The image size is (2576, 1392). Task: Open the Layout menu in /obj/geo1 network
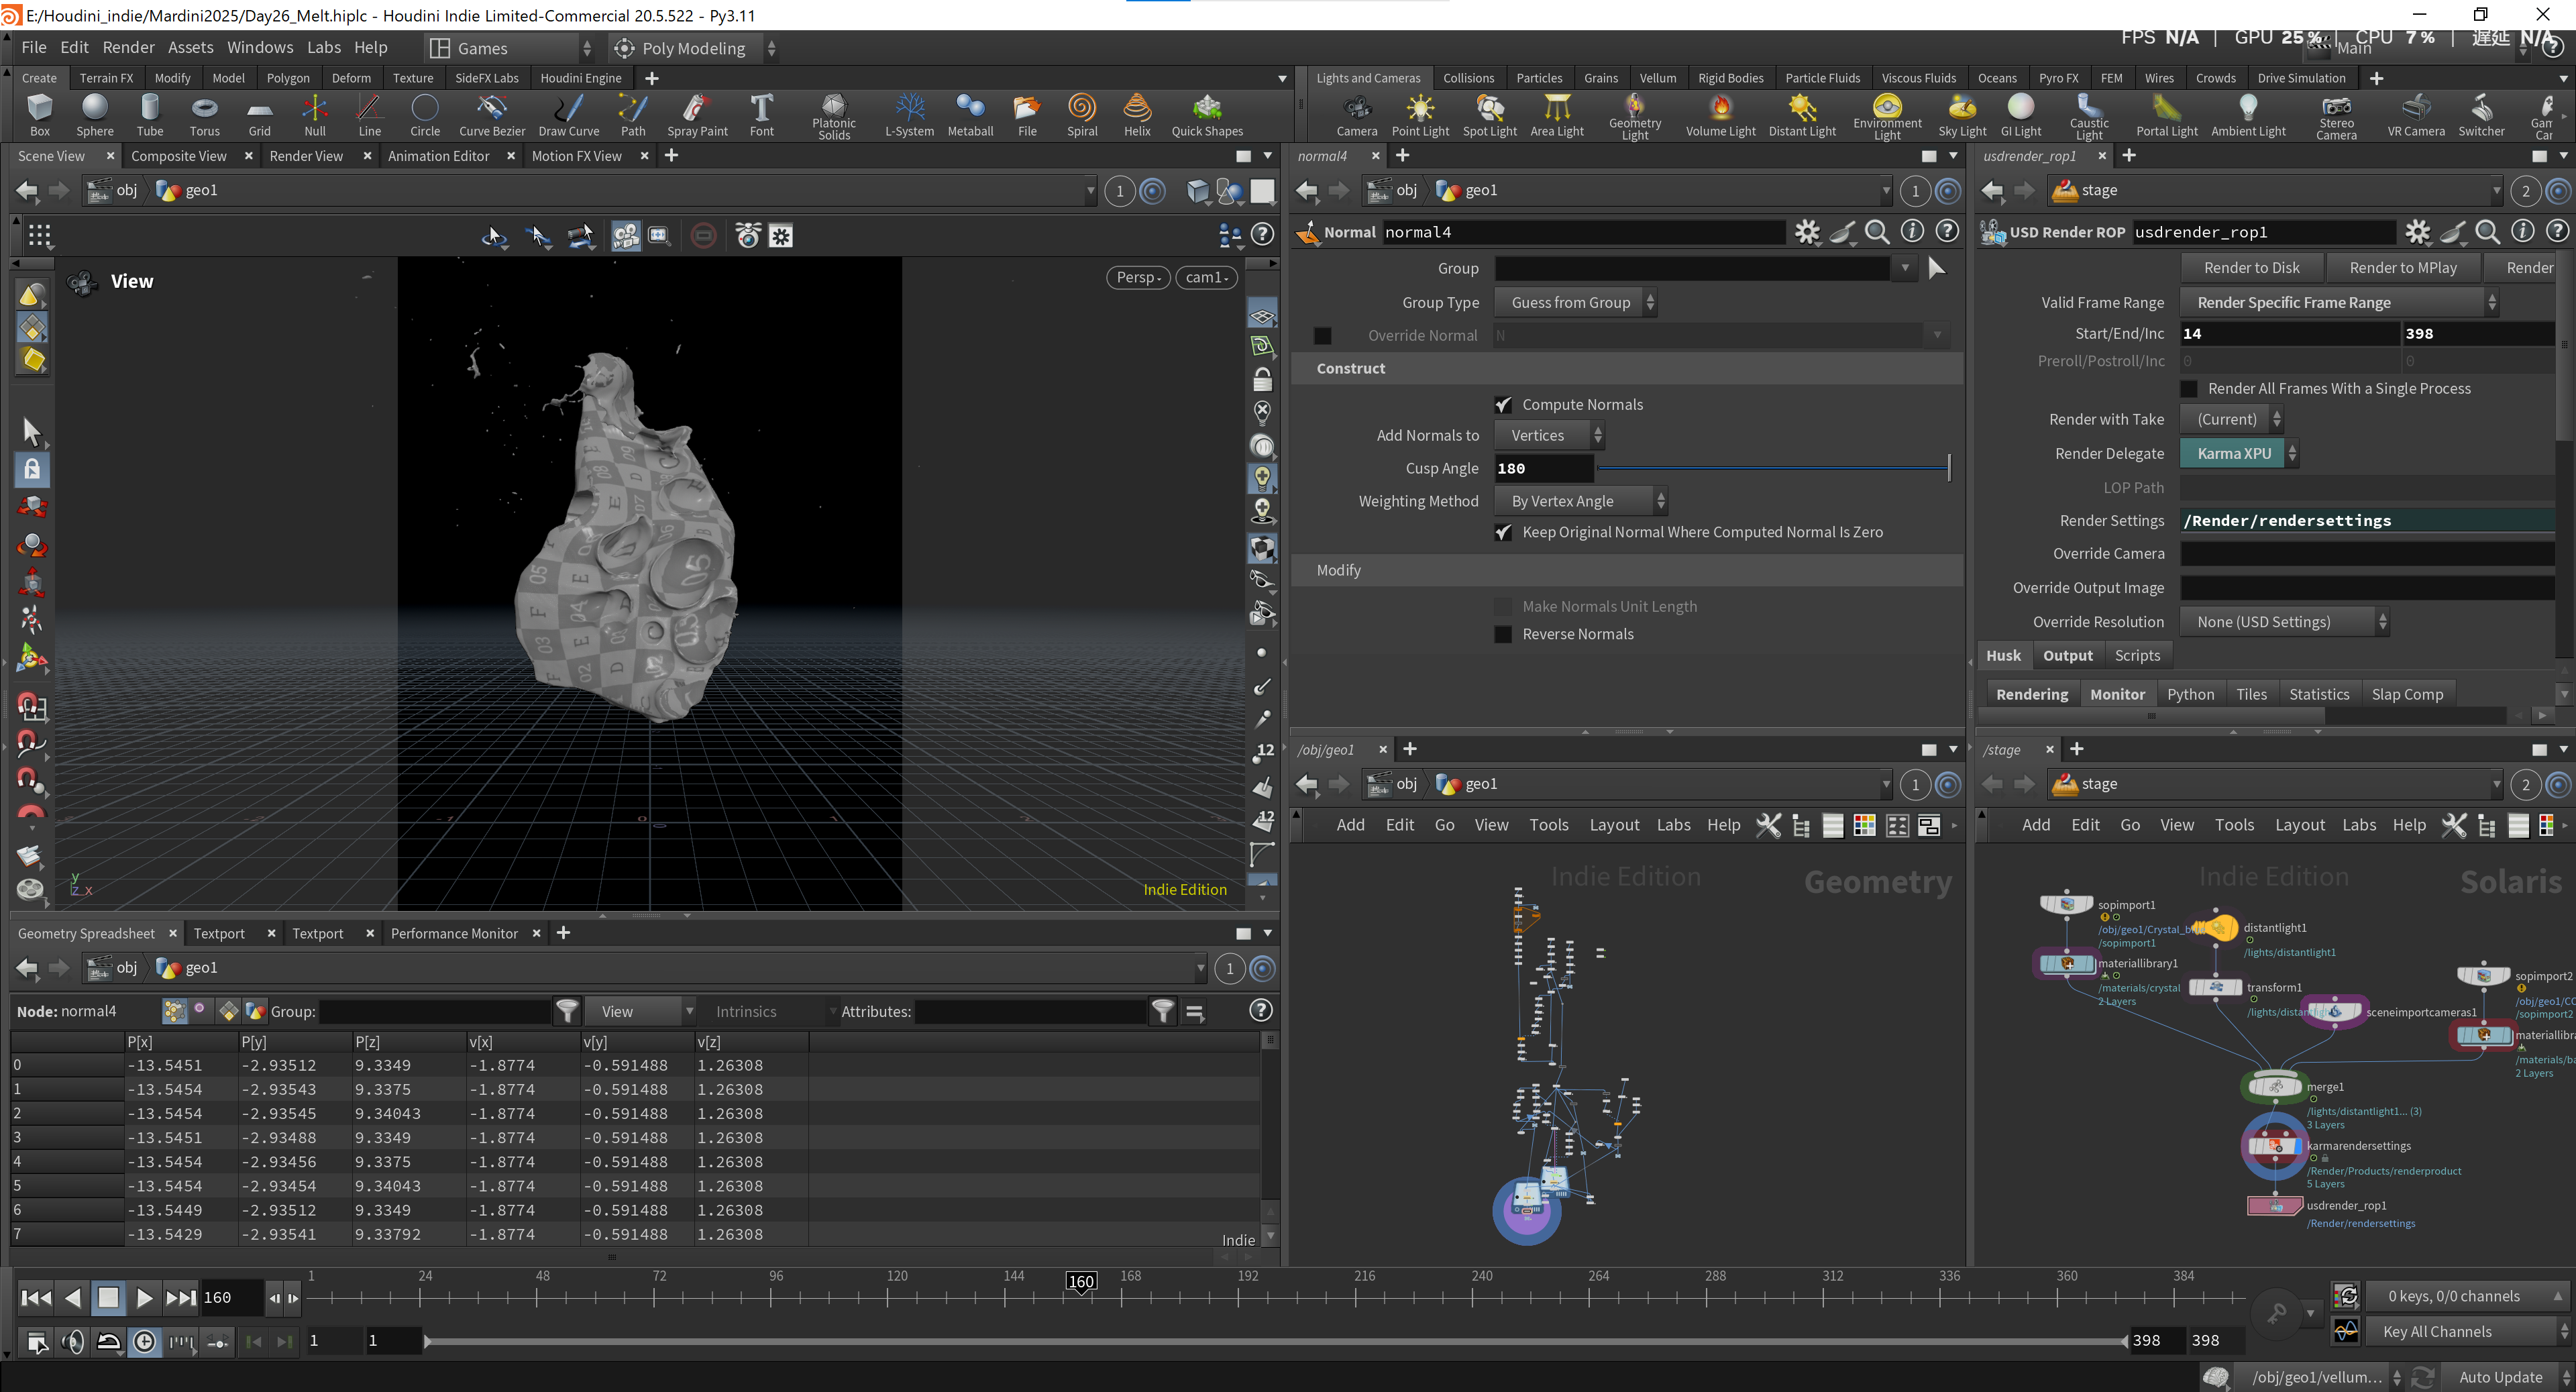(1614, 825)
